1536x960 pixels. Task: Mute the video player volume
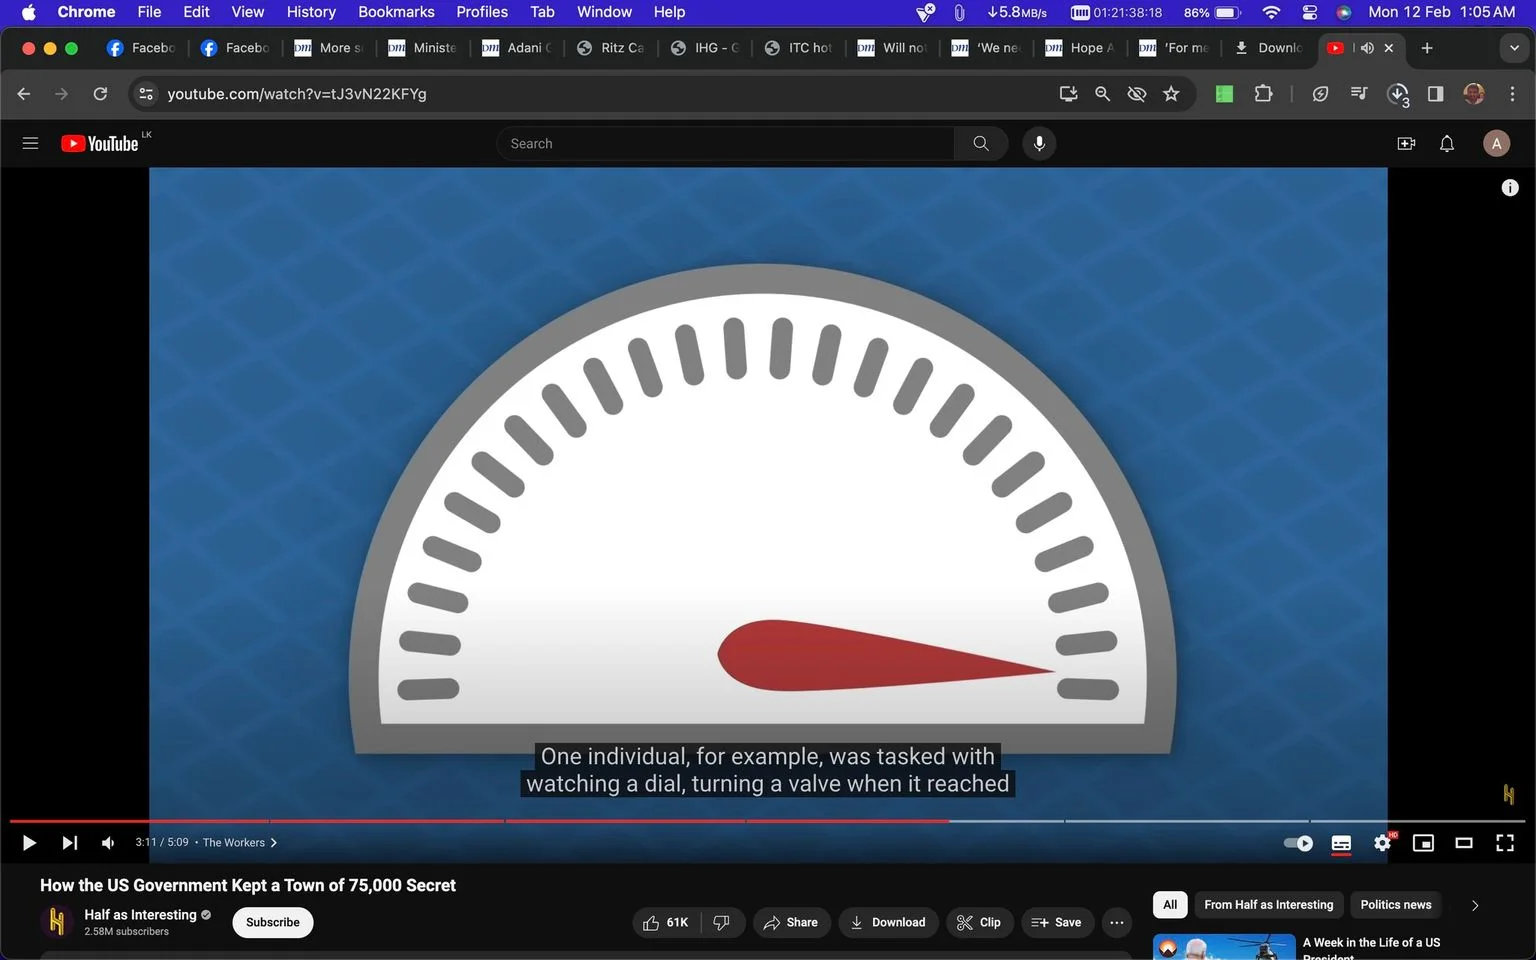[x=108, y=843]
